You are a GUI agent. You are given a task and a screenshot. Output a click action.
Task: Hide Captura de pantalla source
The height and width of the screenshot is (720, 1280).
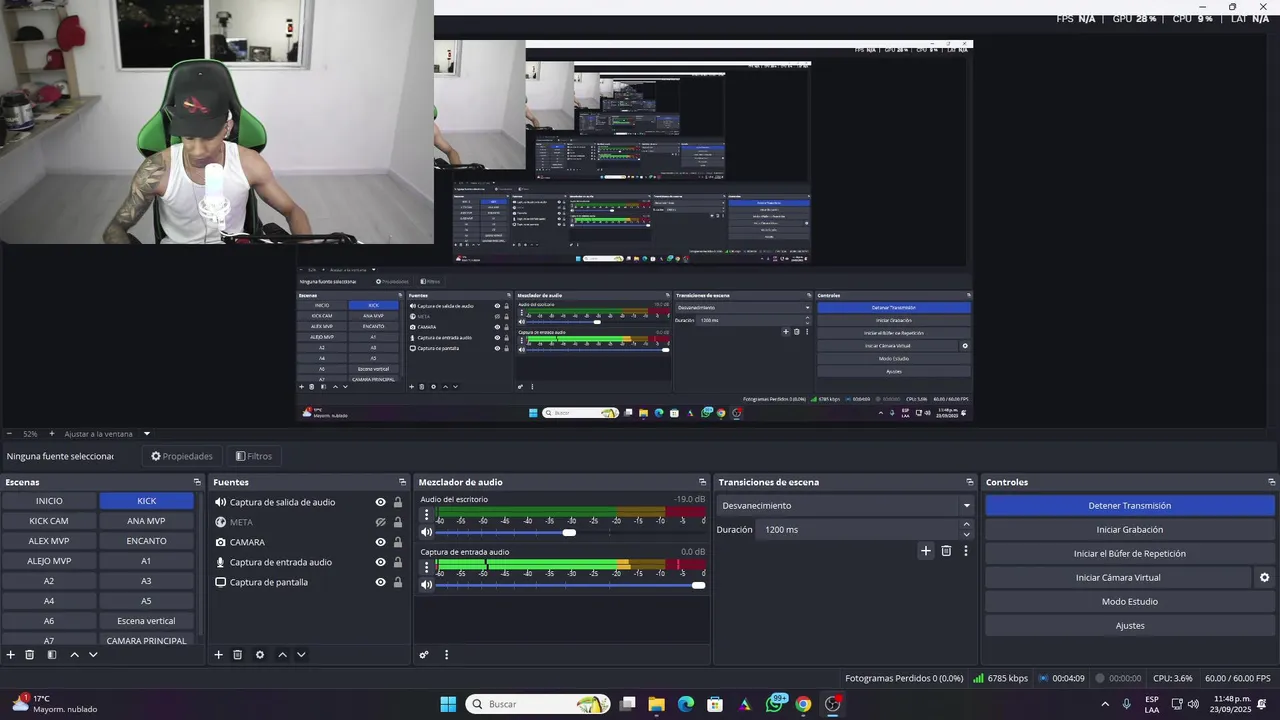[x=380, y=582]
